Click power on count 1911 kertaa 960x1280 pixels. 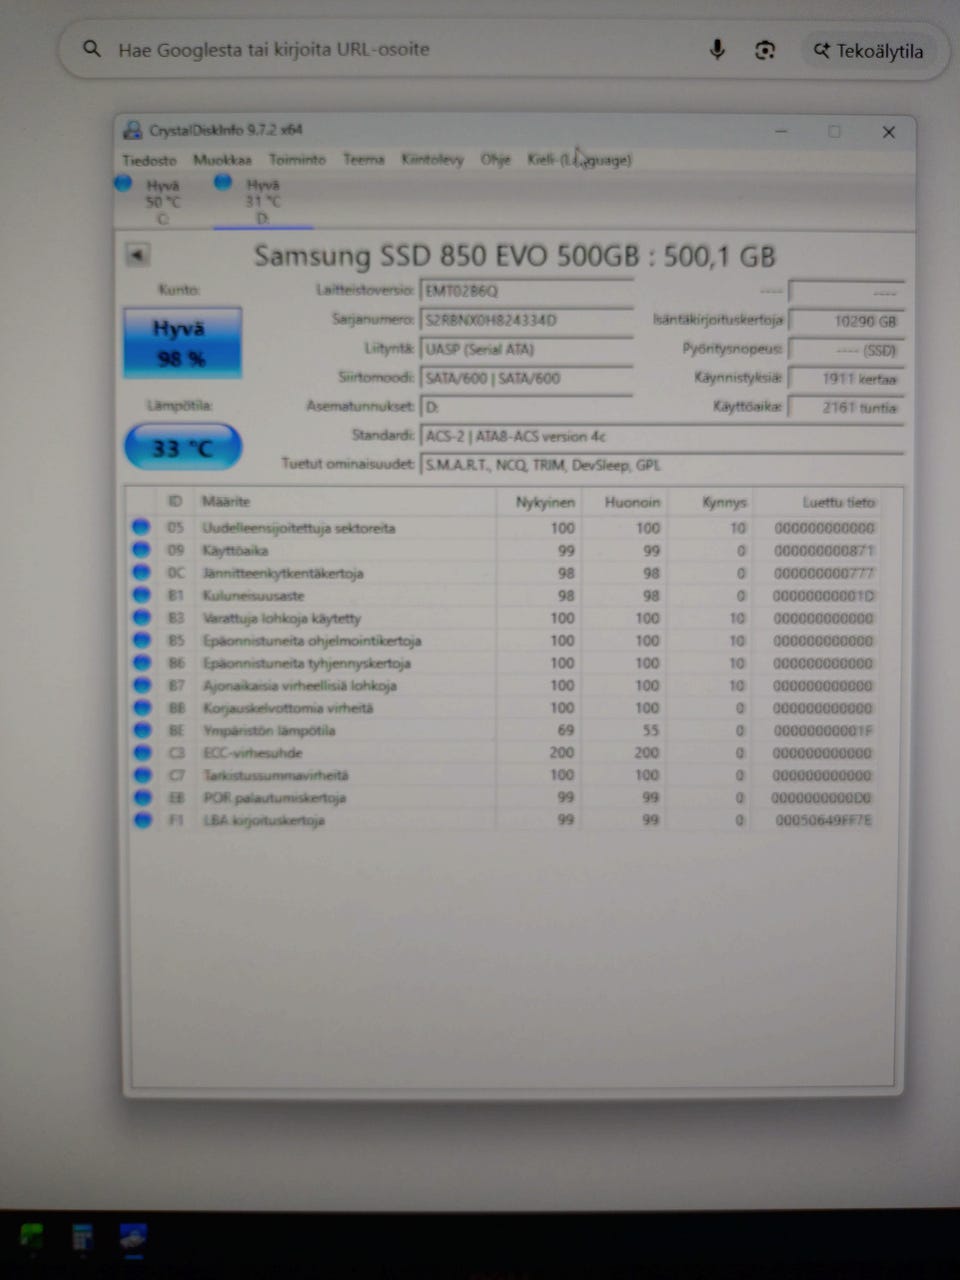click(845, 379)
